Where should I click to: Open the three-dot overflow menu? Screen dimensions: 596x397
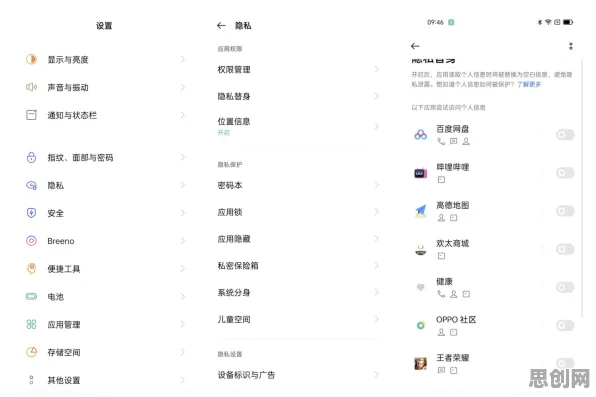click(x=571, y=46)
